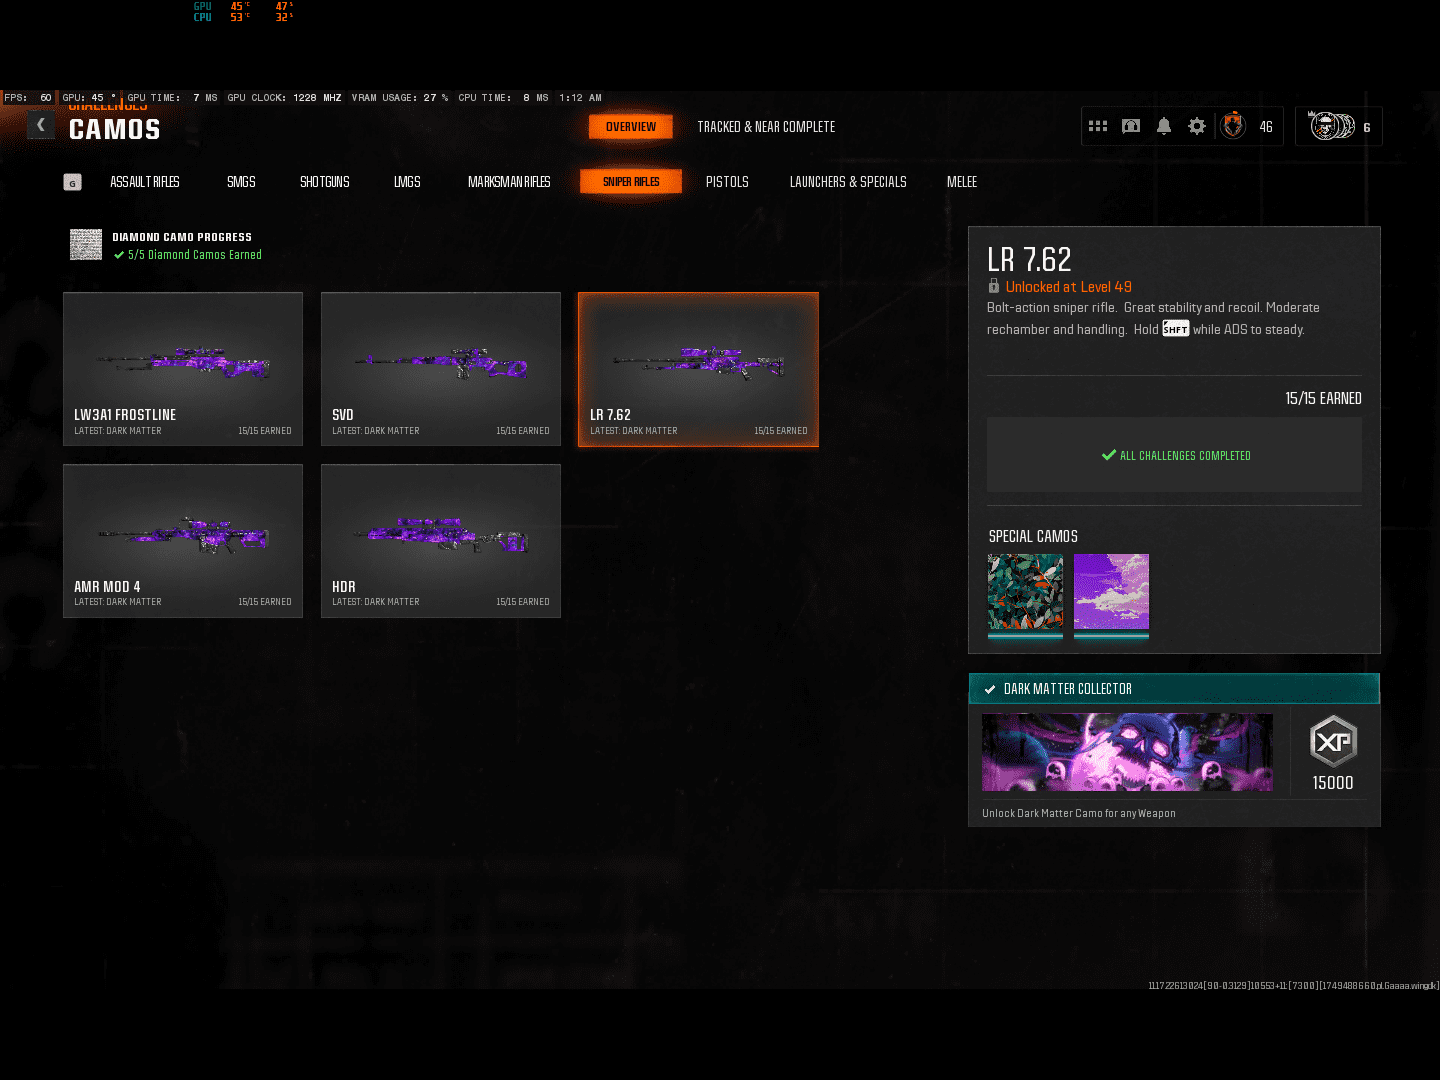Viewport: 1440px width, 1080px height.
Task: Click the XP reward hexagon icon
Action: click(1333, 742)
